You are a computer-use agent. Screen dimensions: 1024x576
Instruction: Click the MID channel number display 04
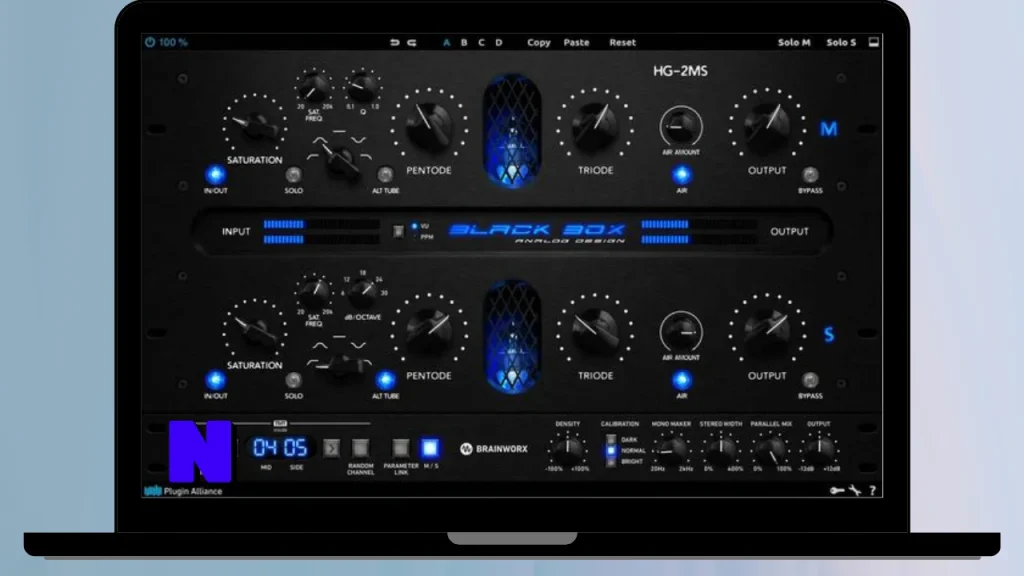tap(265, 447)
